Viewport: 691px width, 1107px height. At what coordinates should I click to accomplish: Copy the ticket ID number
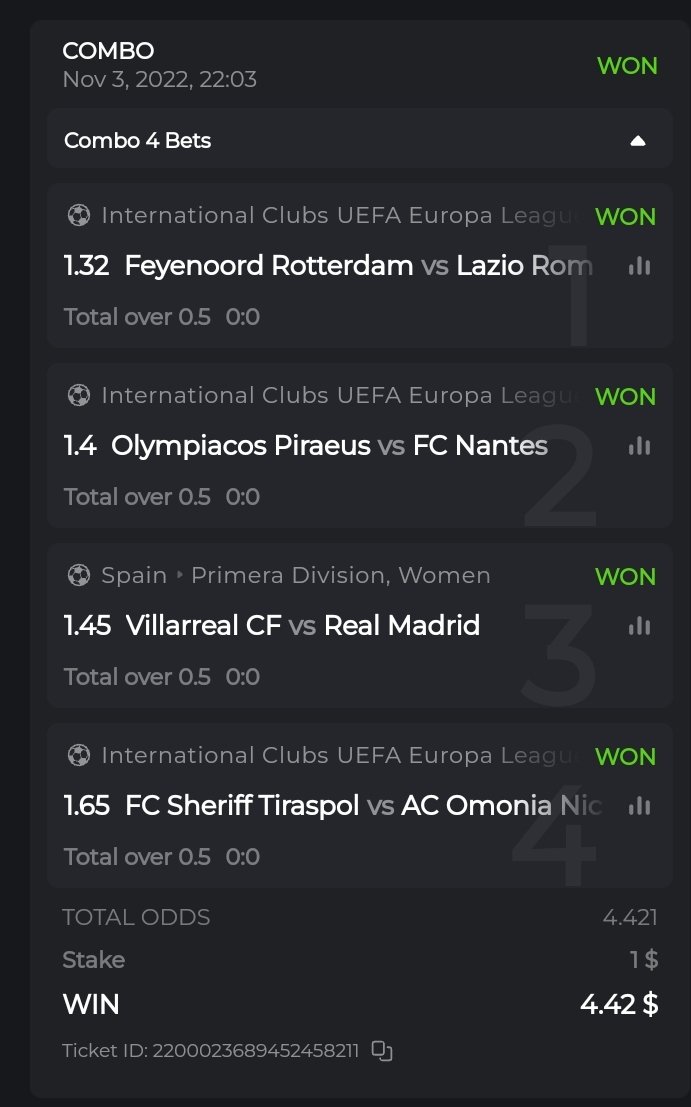click(x=382, y=1050)
